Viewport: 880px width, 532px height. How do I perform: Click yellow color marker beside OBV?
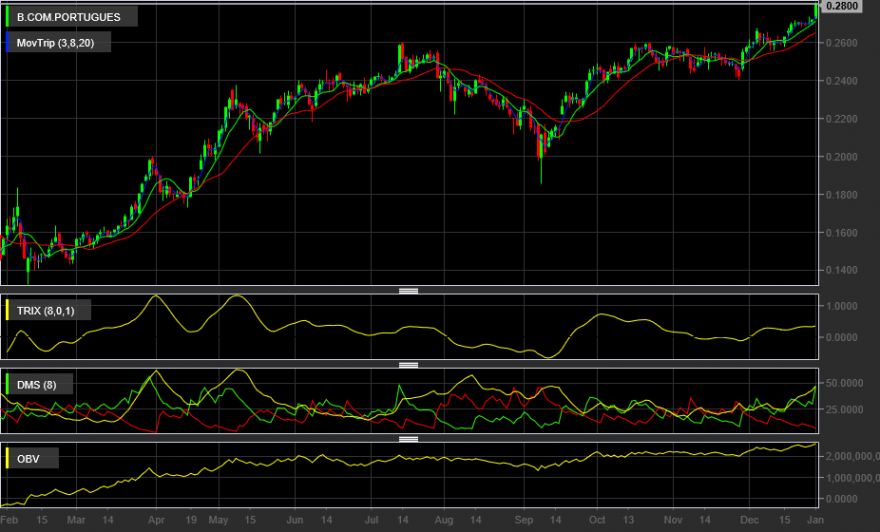7,458
